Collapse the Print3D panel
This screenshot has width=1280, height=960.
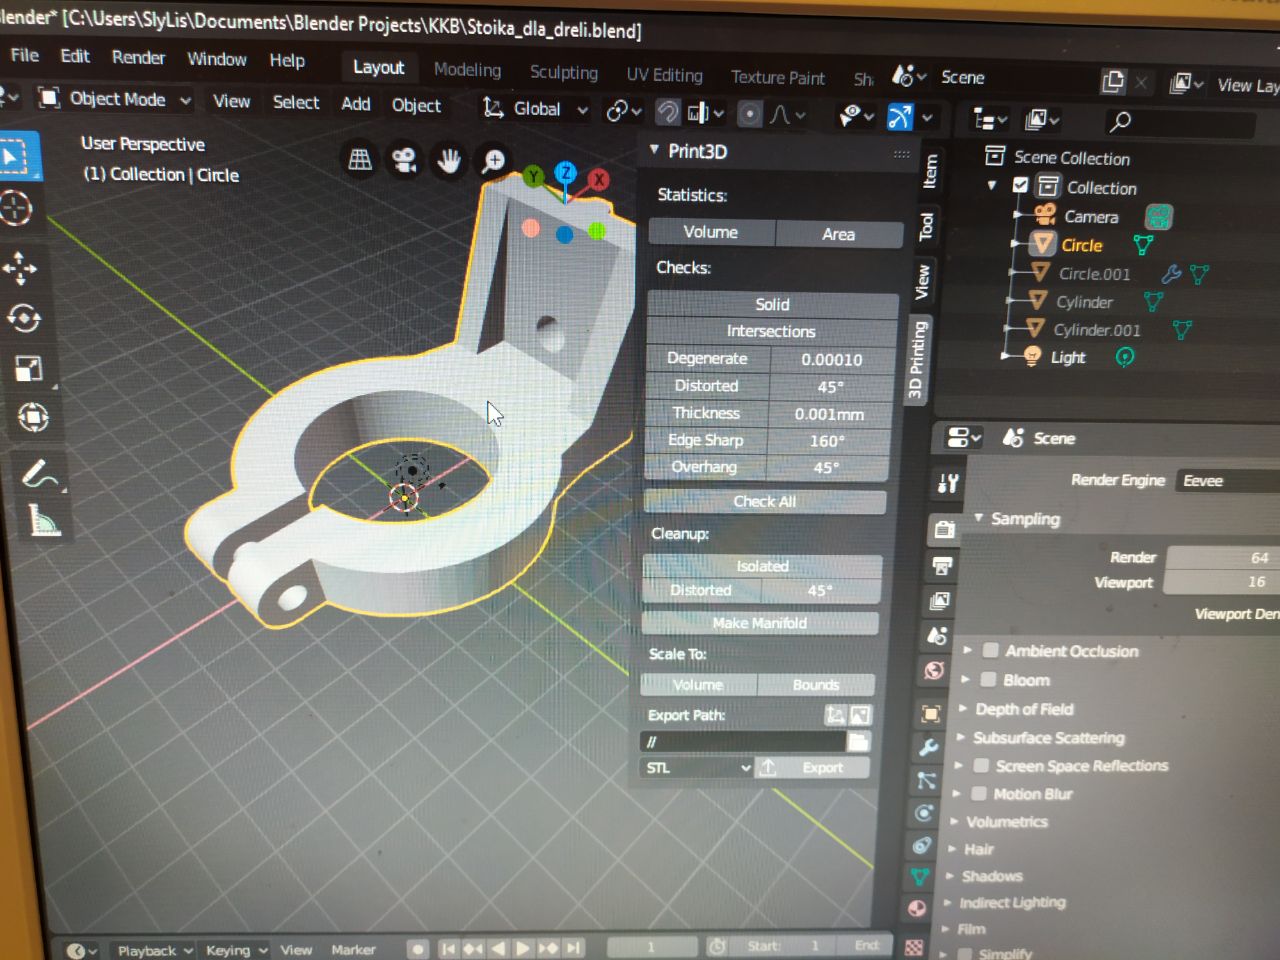(x=654, y=150)
